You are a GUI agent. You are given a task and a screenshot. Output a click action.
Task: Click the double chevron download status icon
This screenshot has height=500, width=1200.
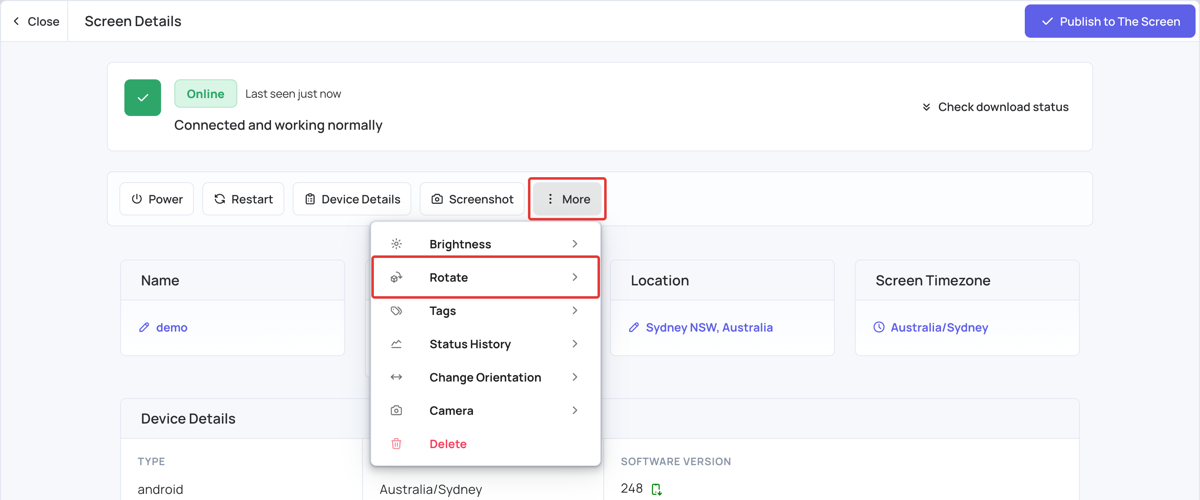[927, 107]
